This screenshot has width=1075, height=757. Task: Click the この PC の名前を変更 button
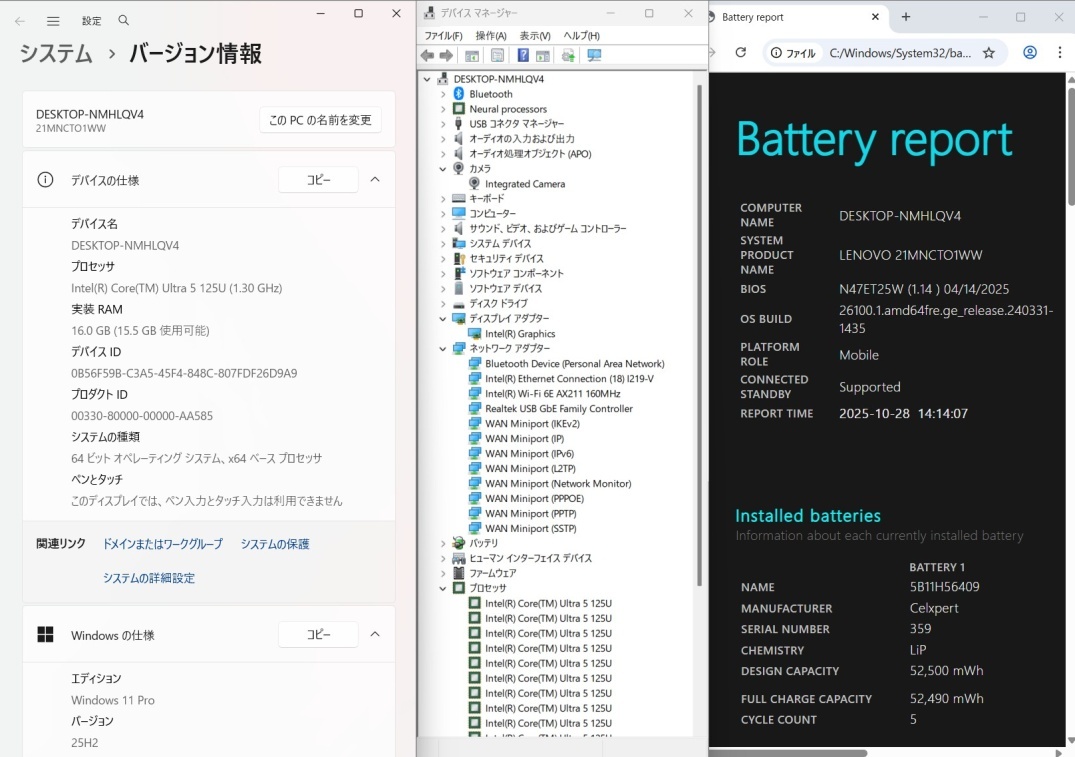point(320,120)
